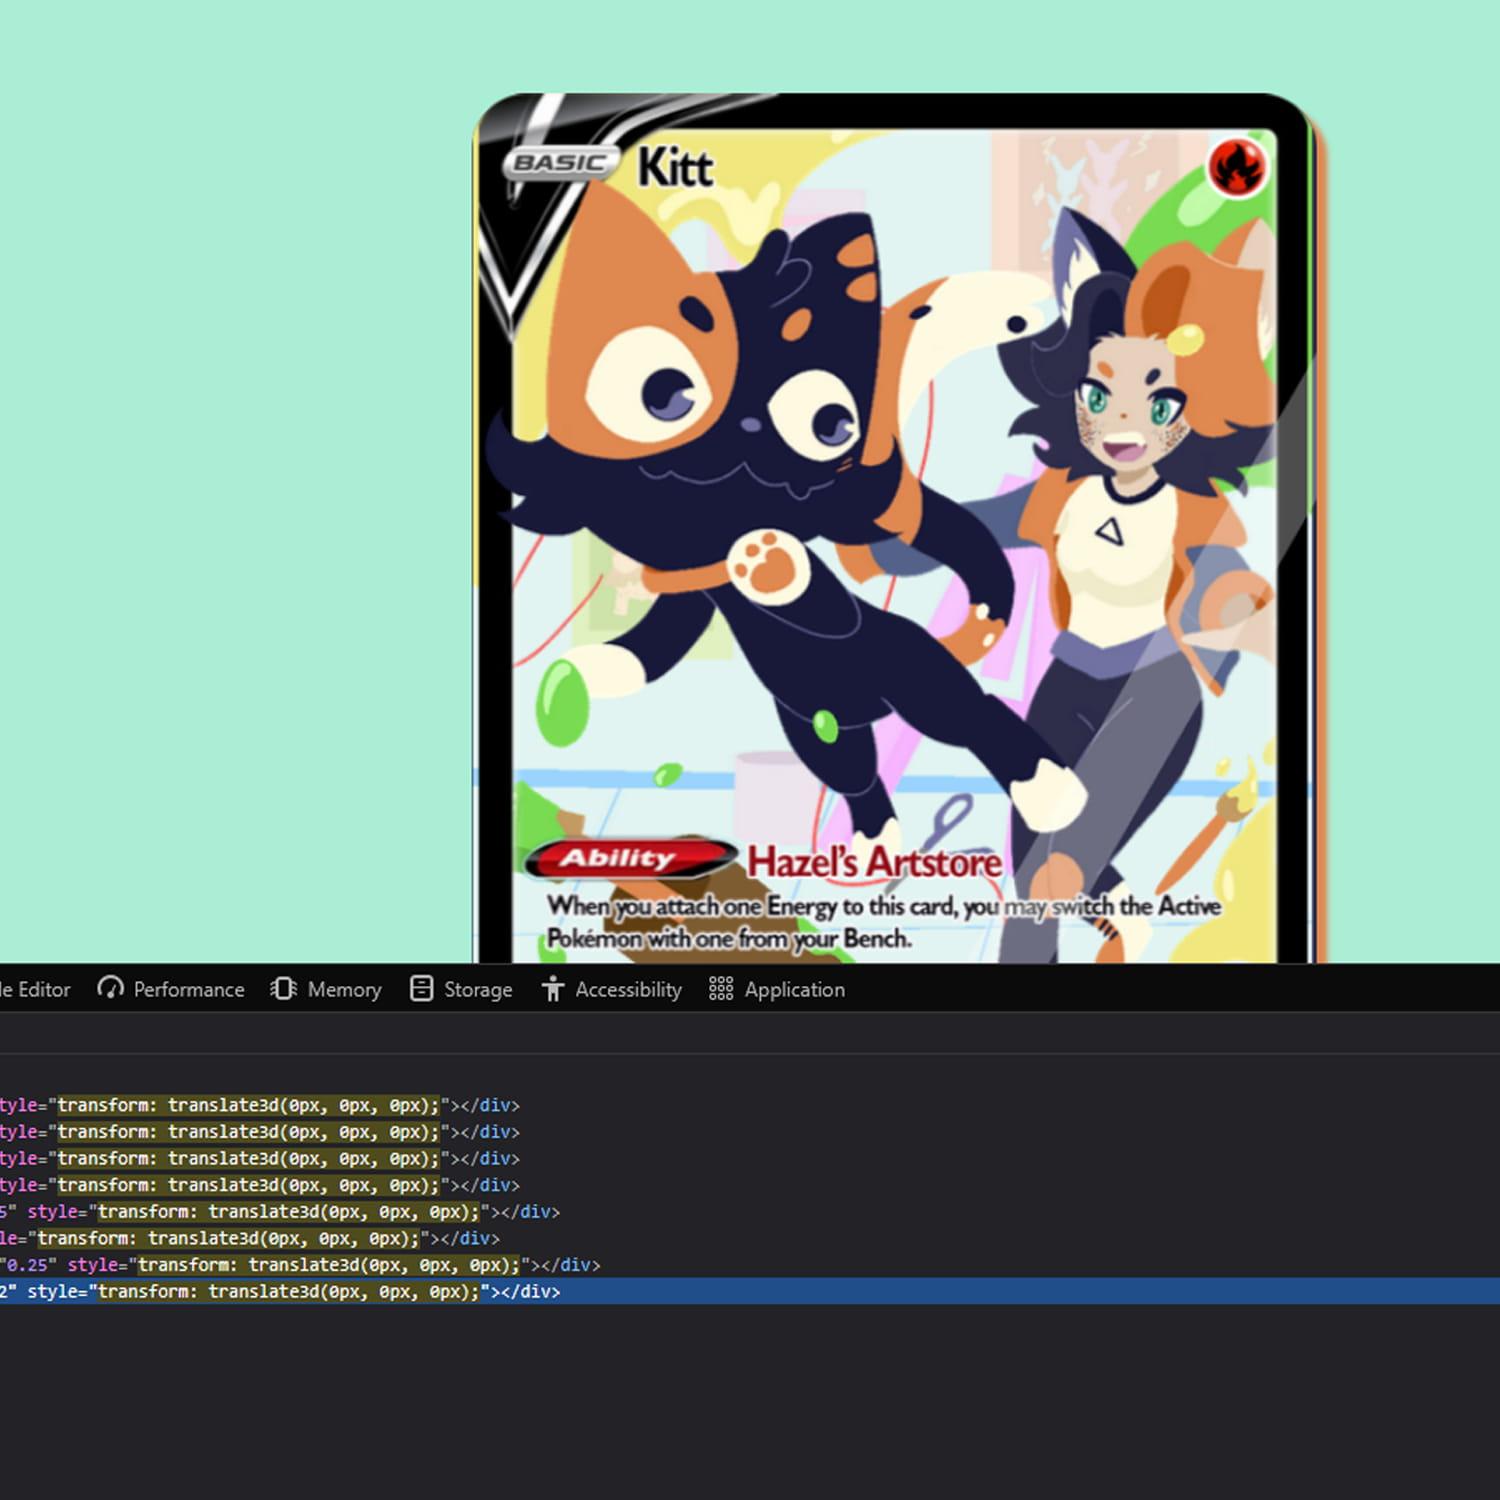The width and height of the screenshot is (1500, 1500).
Task: Click the red Ability badge
Action: pos(632,858)
